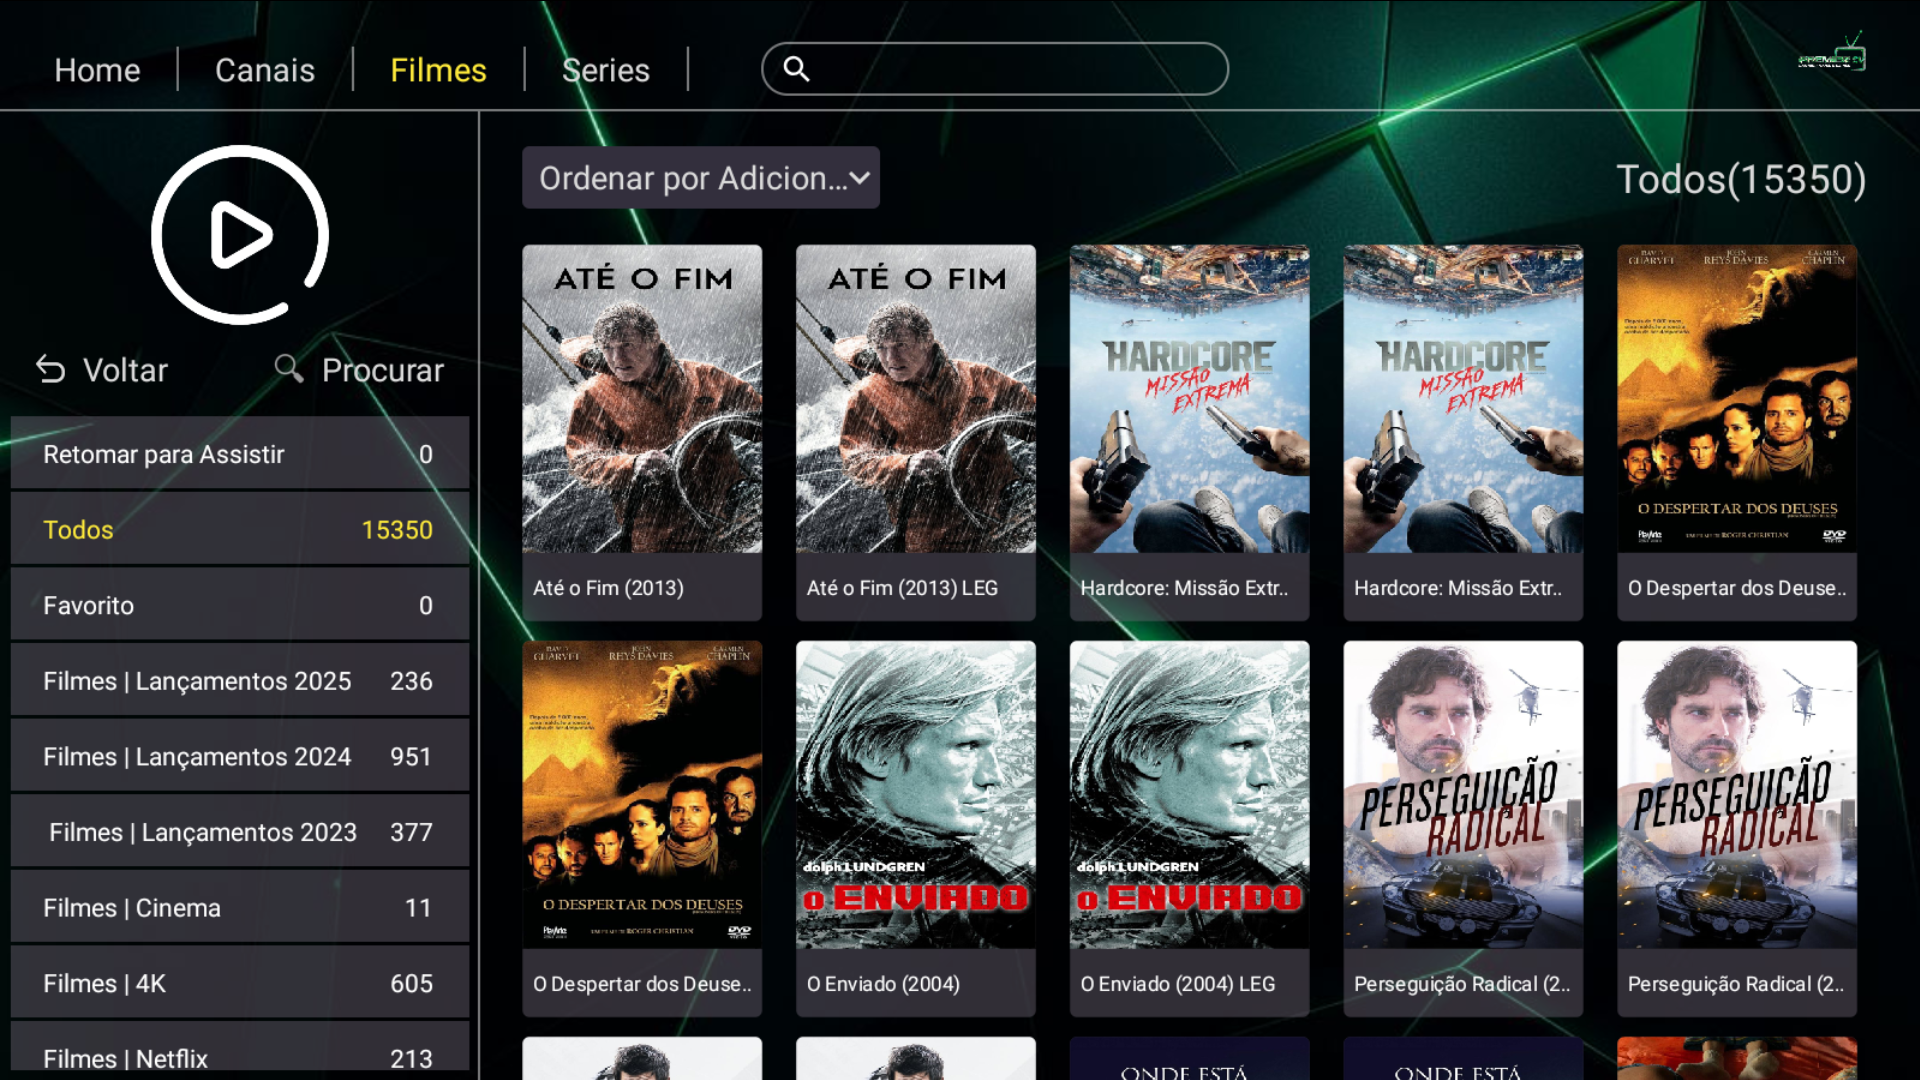Select Filmes | Lançamentos 2025 category
Screen dimensions: 1920x1080
(x=240, y=681)
